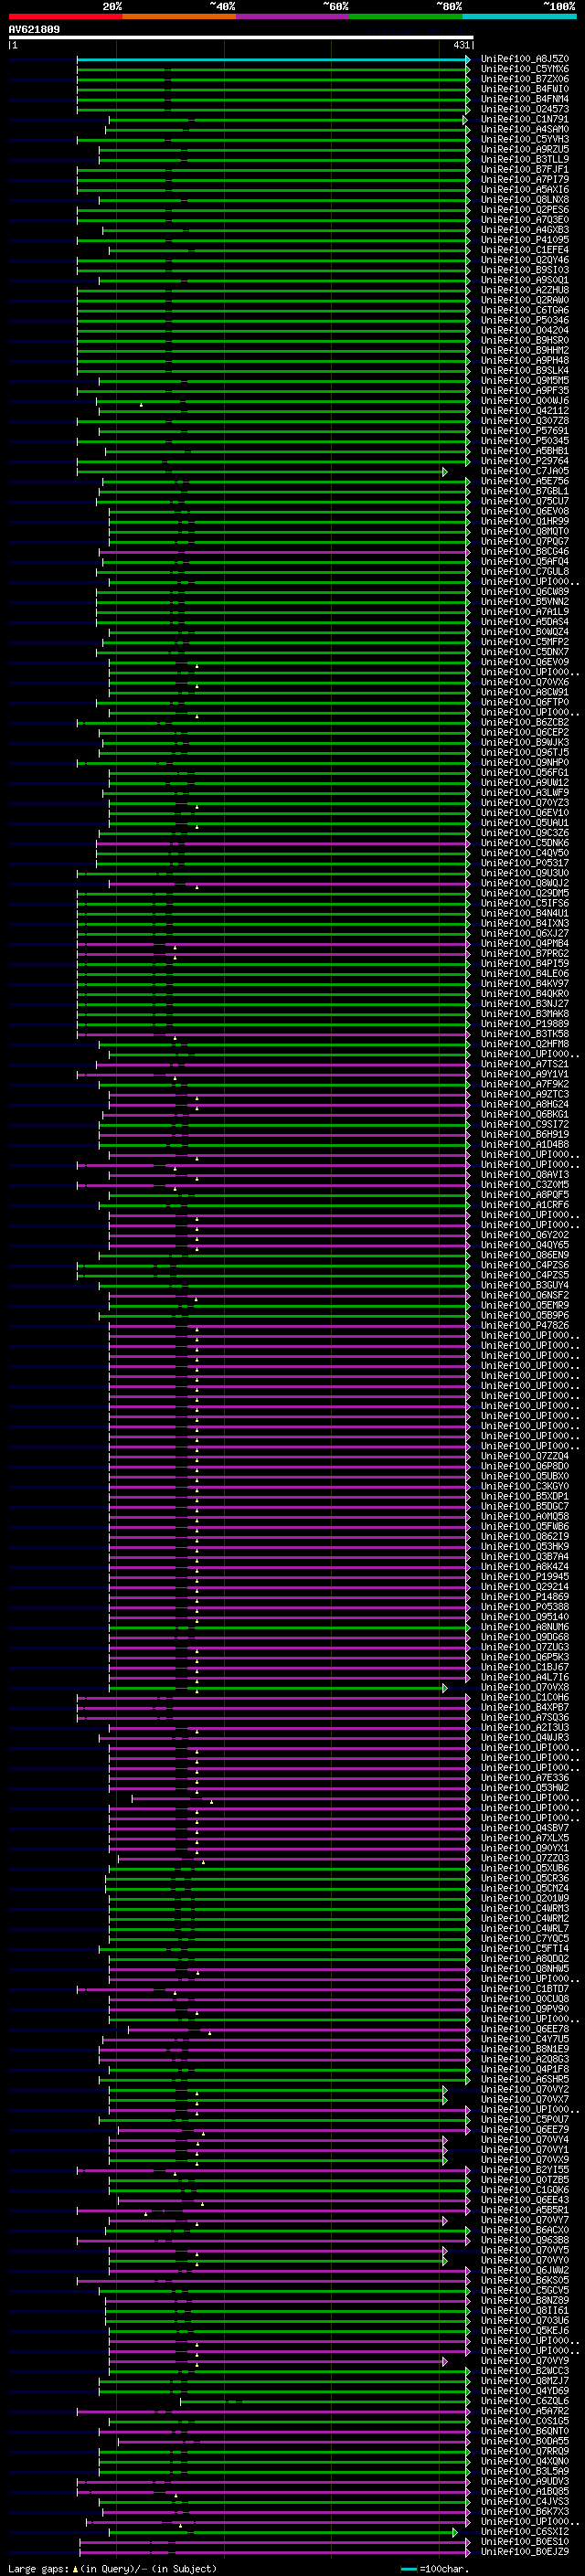The height and width of the screenshot is (2576, 585).
Task: Click the orange ~40% legend segment
Action: pos(179,16)
